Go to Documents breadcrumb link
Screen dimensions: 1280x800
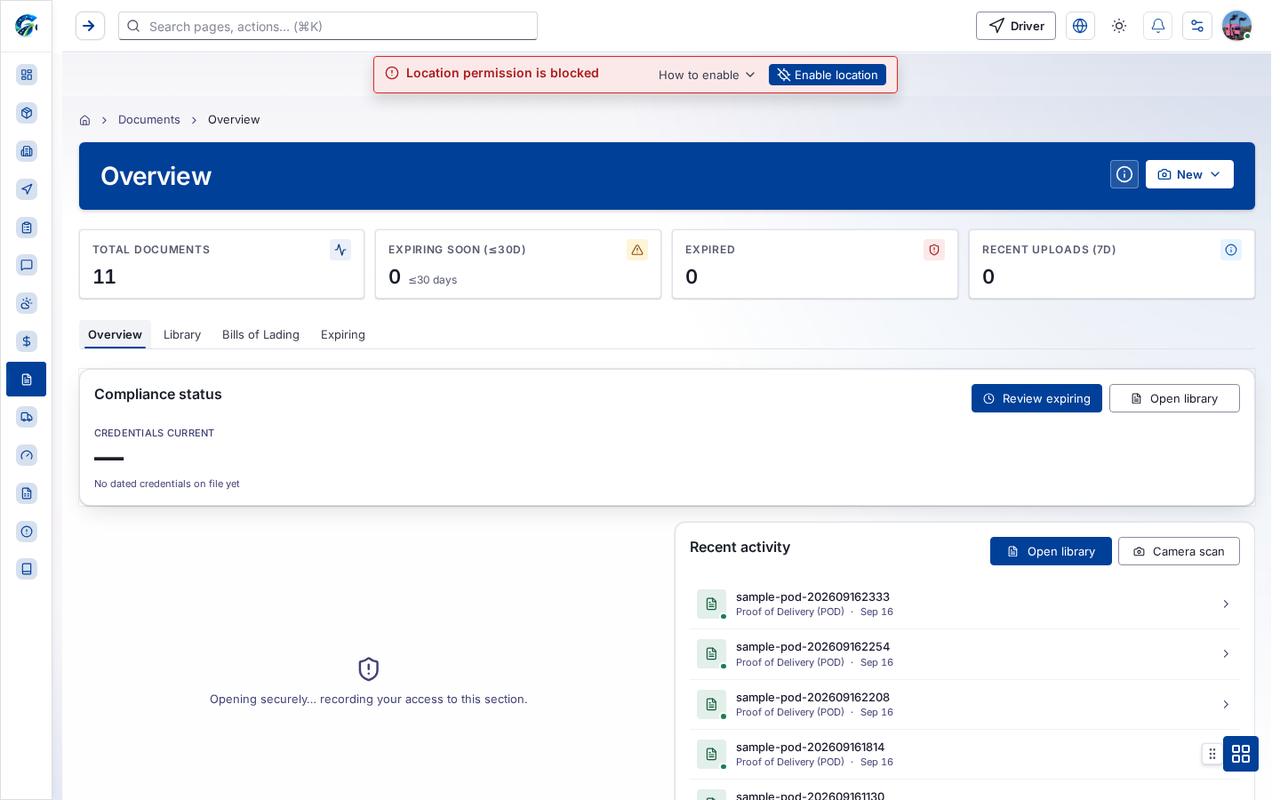149,120
